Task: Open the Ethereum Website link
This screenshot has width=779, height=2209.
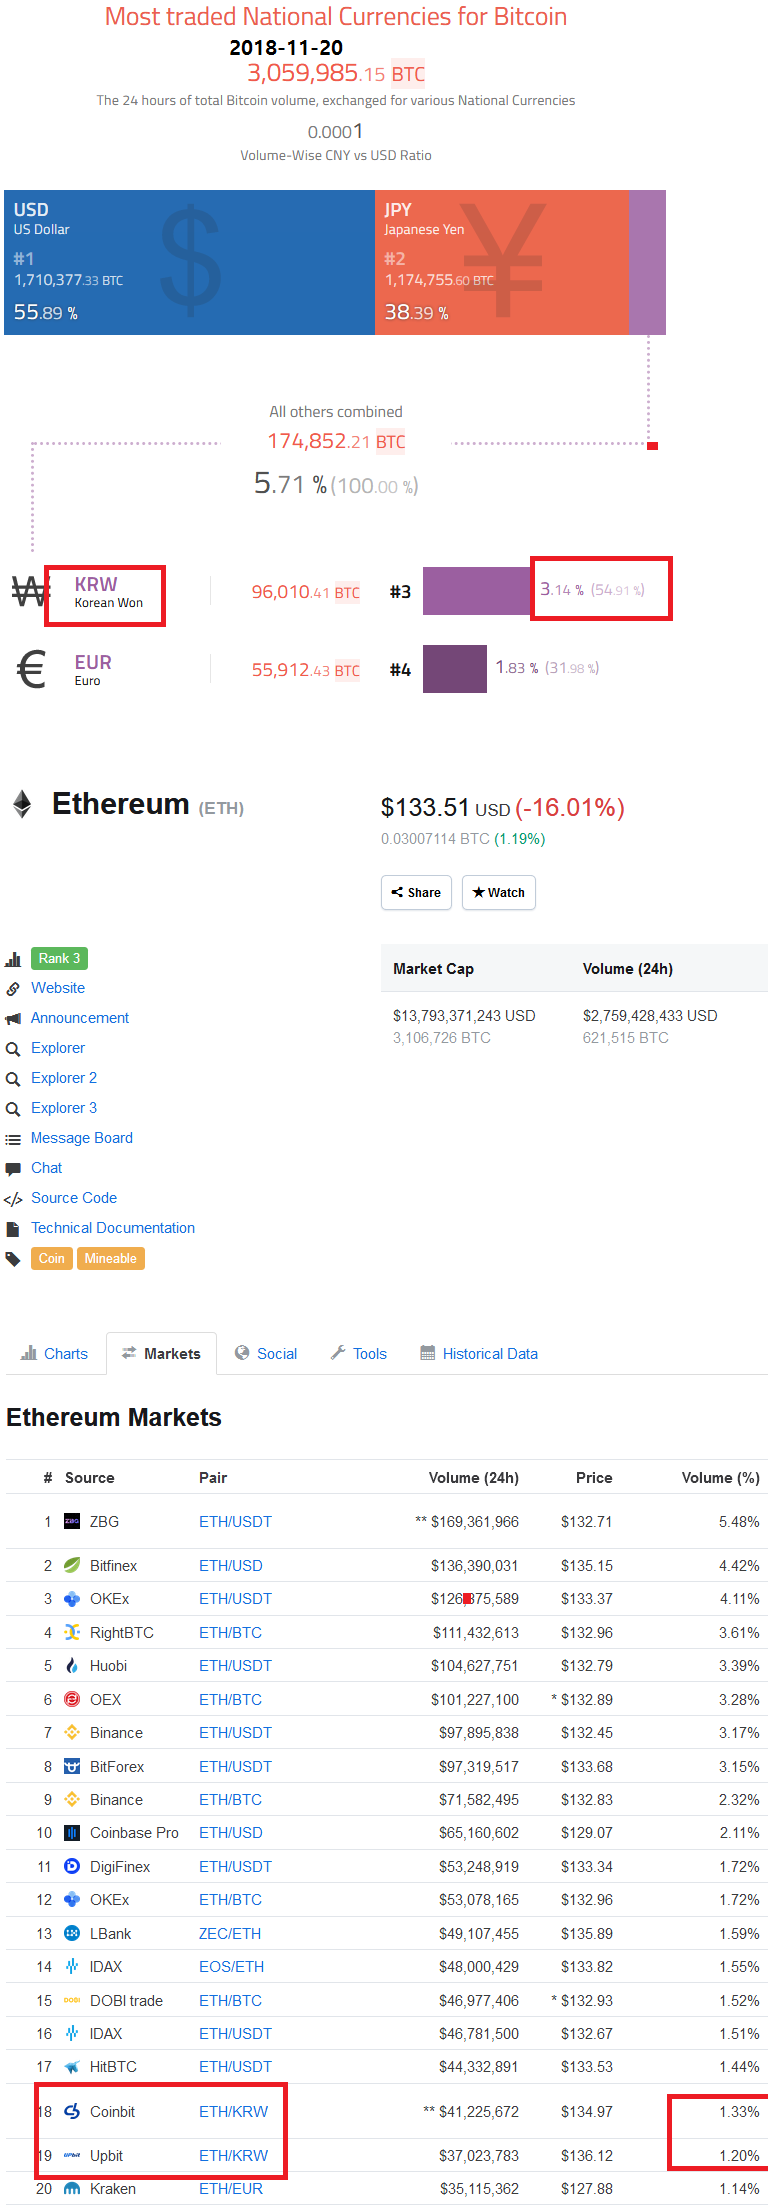Action: [58, 987]
